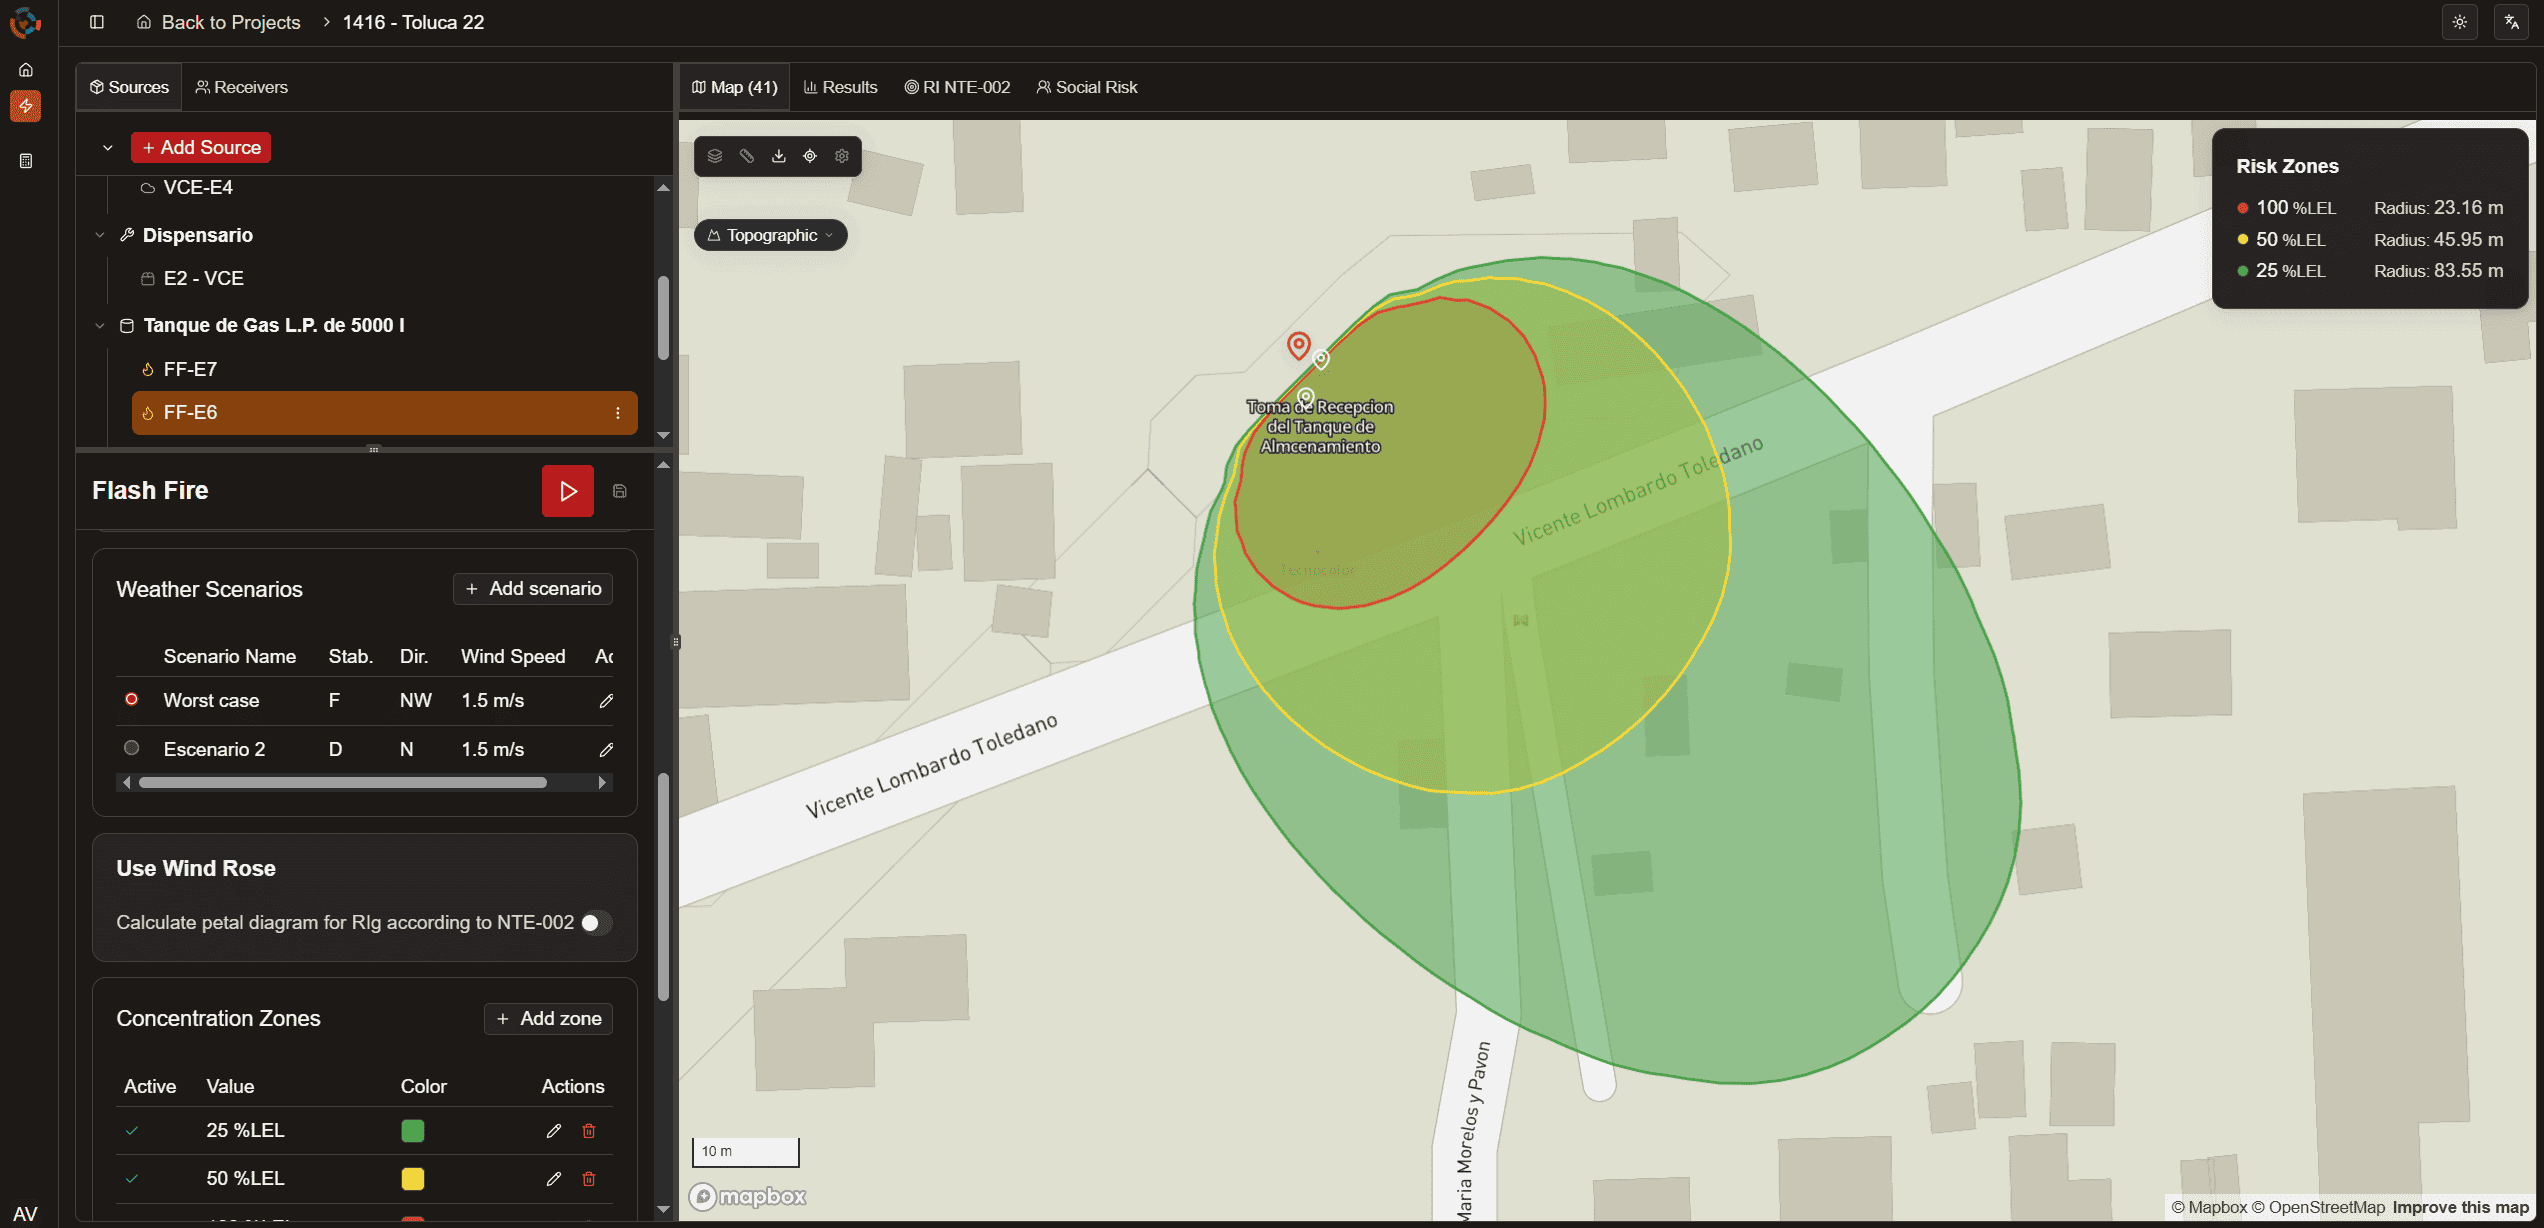Switch language via the translate icon
The width and height of the screenshot is (2544, 1228).
(x=2511, y=22)
